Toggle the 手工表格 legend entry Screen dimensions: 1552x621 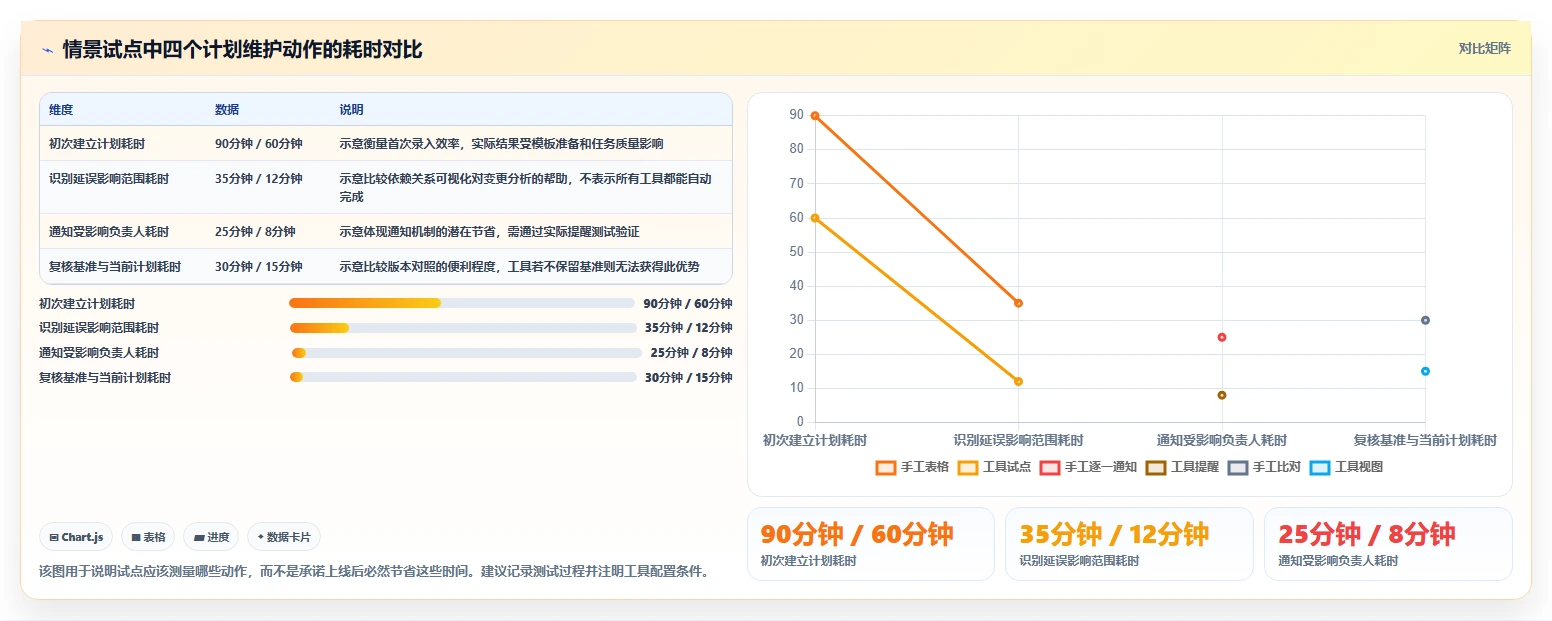click(x=912, y=467)
